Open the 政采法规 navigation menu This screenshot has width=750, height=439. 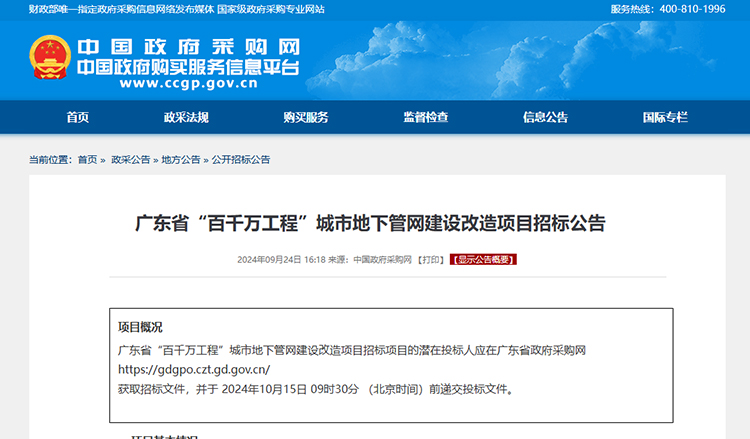tap(186, 117)
